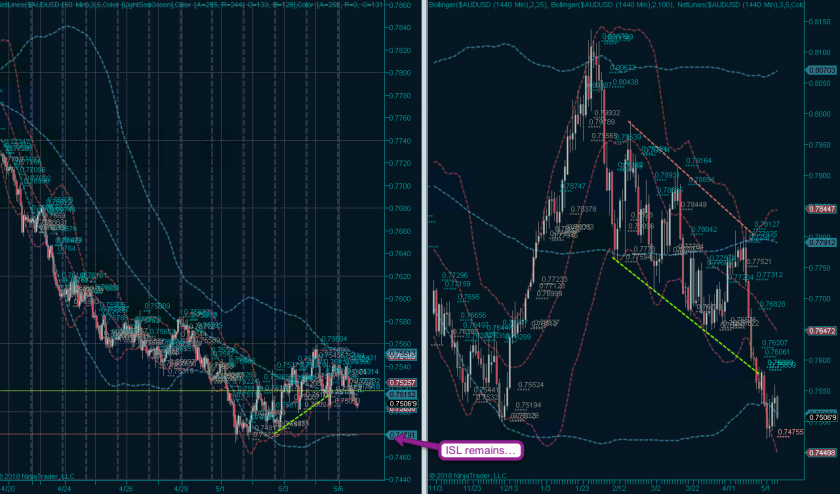The width and height of the screenshot is (840, 494).
Task: Select the green dashed trendline on daily chart
Action: pyautogui.click(x=685, y=315)
